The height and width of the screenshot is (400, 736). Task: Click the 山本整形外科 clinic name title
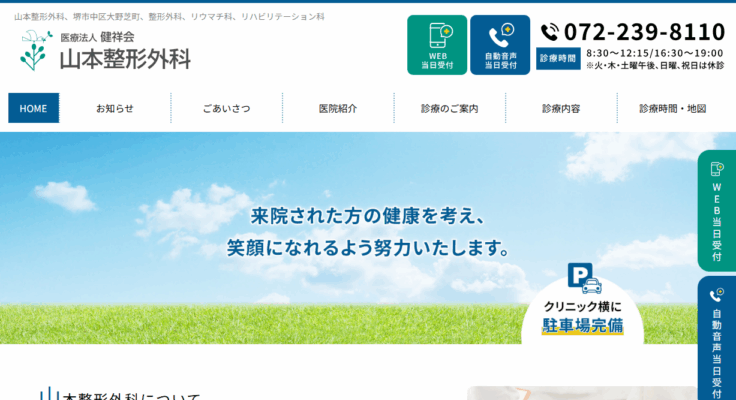point(125,59)
